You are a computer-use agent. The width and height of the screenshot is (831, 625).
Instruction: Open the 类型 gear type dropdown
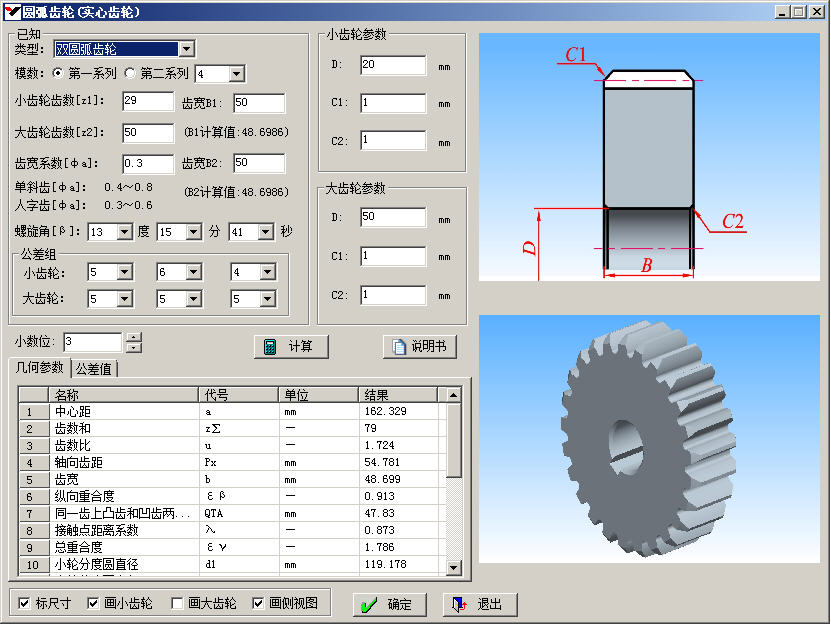click(186, 49)
